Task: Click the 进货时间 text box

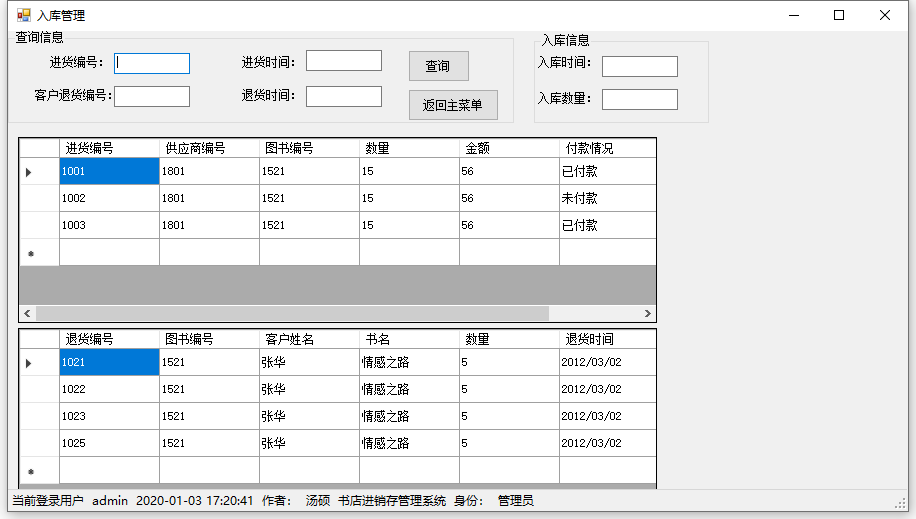Action: [344, 61]
